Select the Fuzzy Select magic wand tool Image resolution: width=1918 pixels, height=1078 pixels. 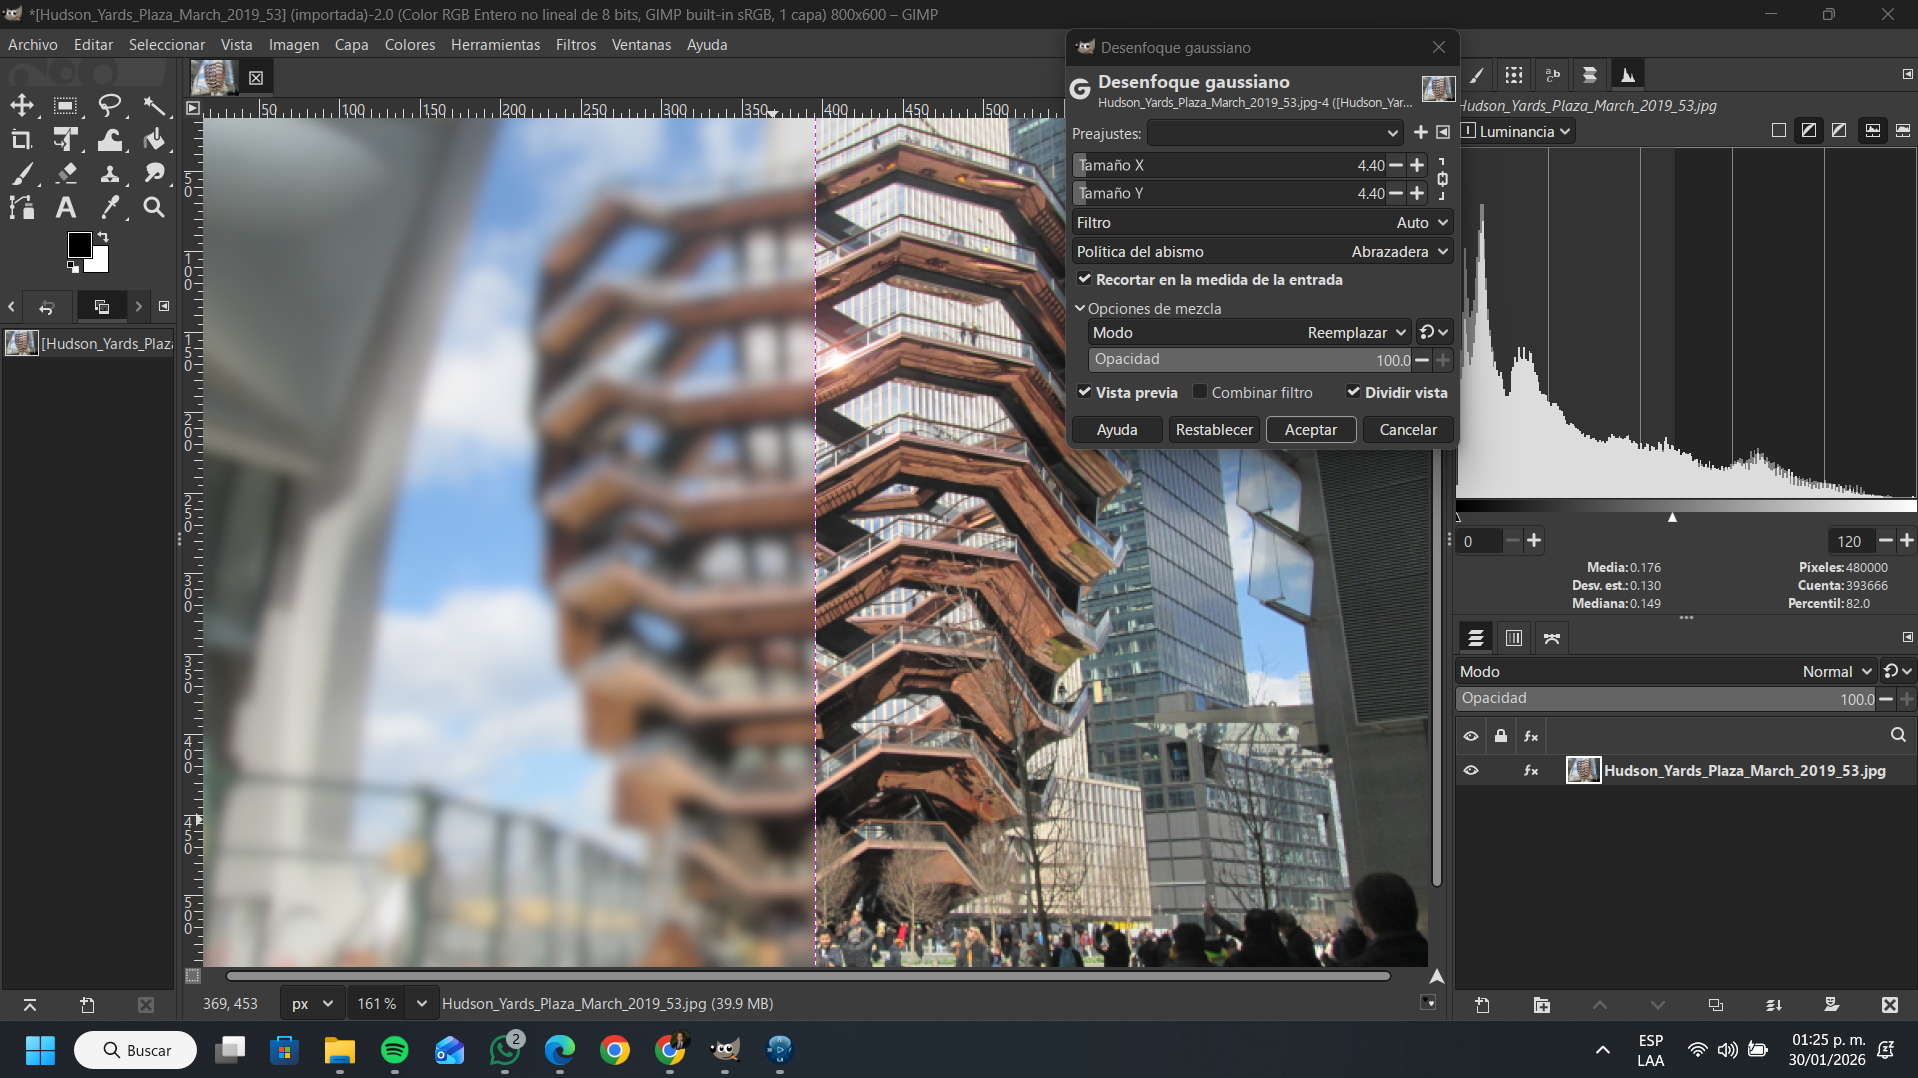click(154, 105)
